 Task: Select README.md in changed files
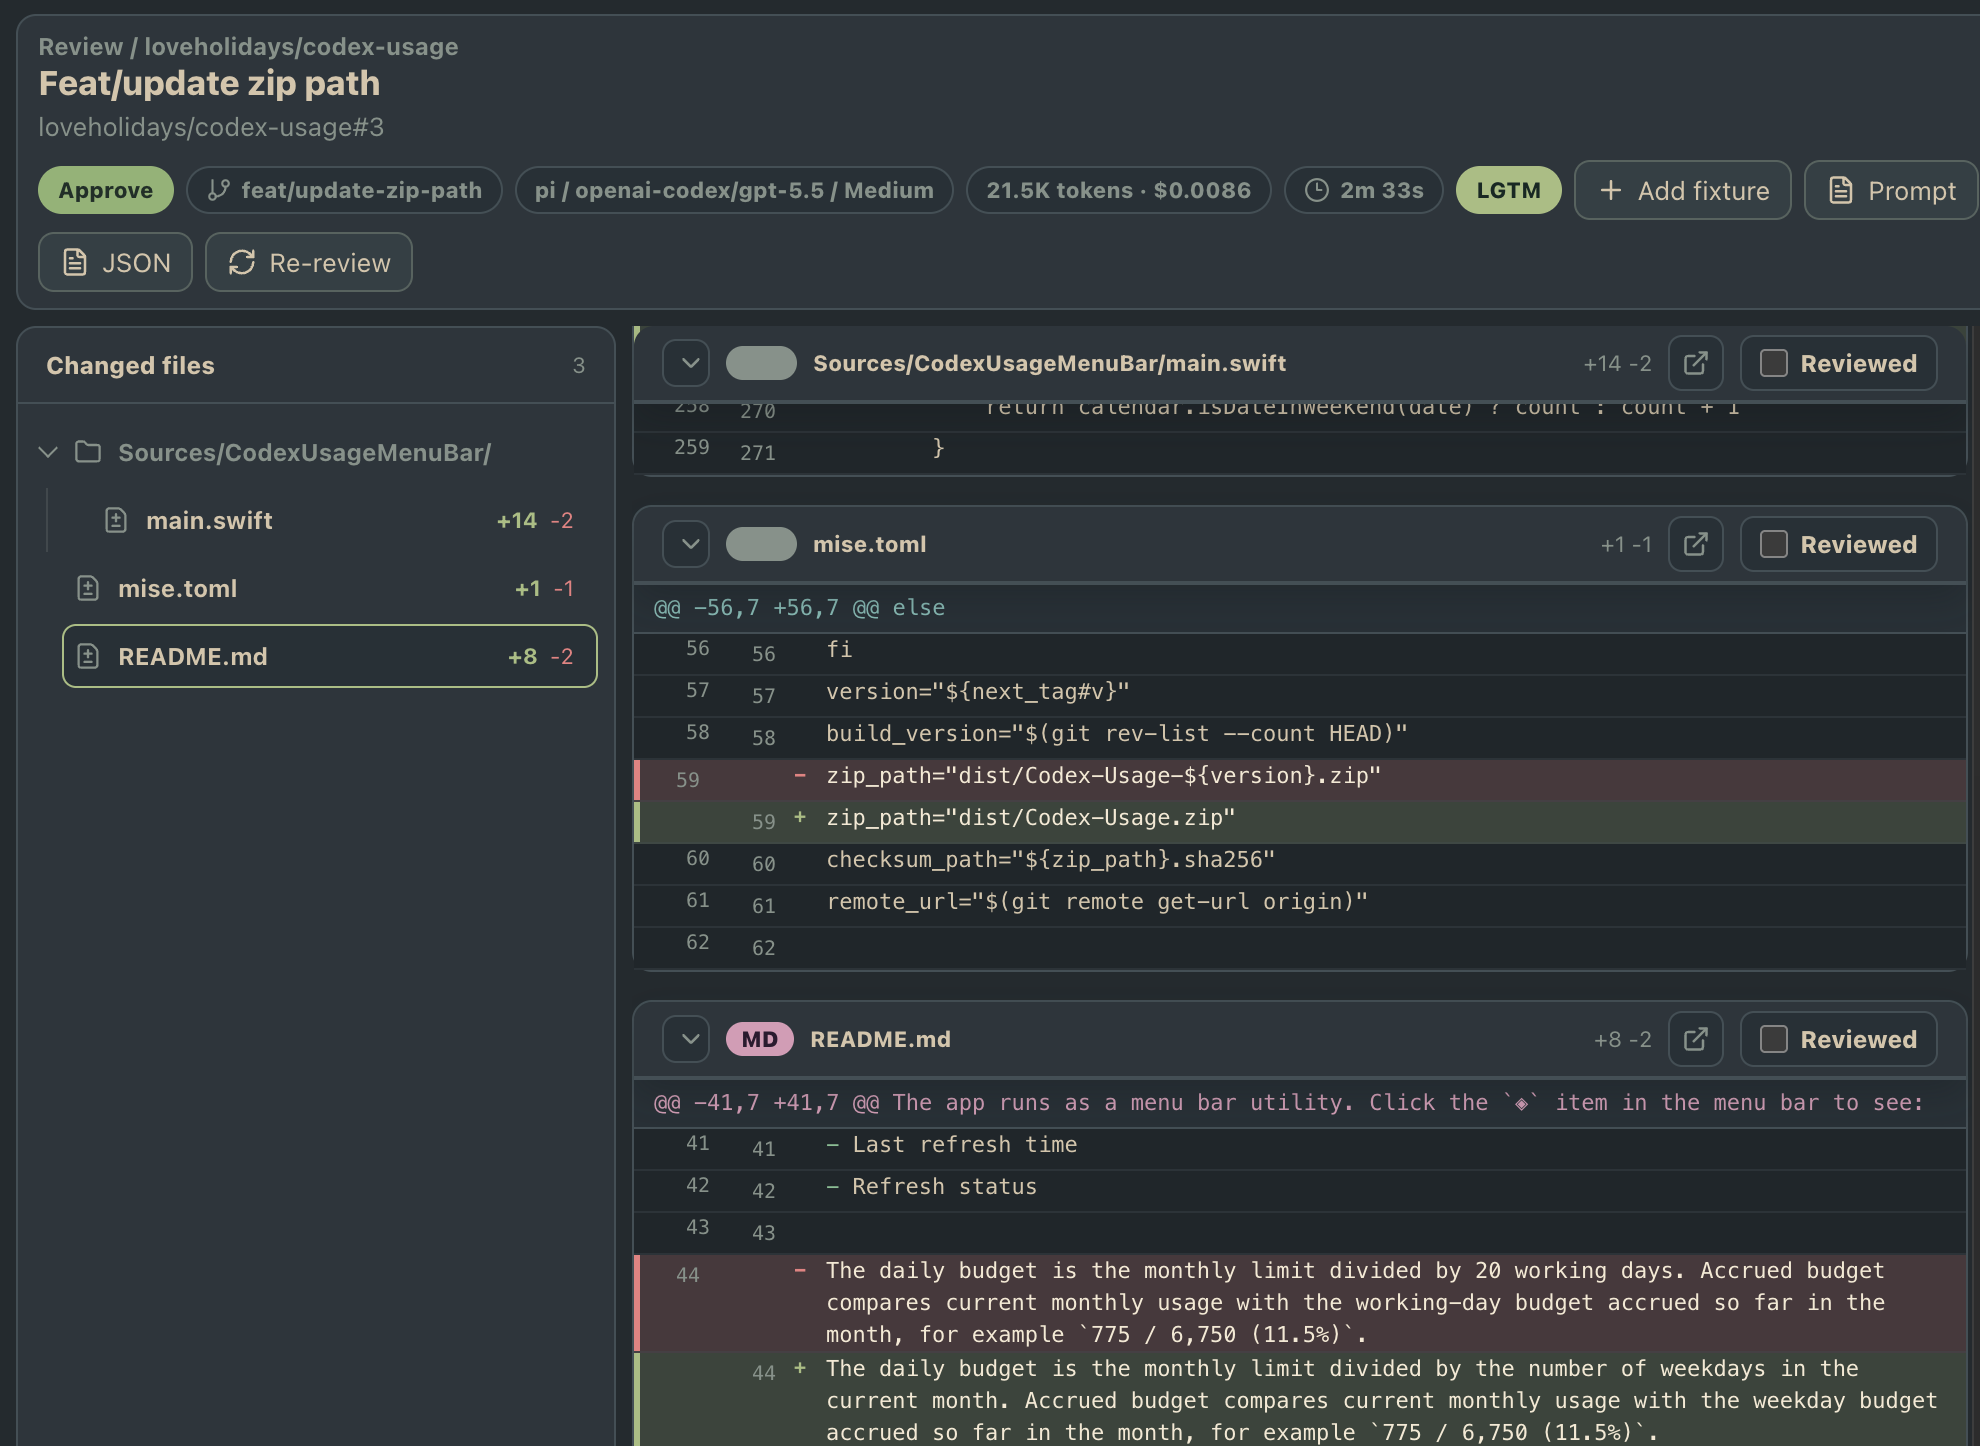point(330,656)
